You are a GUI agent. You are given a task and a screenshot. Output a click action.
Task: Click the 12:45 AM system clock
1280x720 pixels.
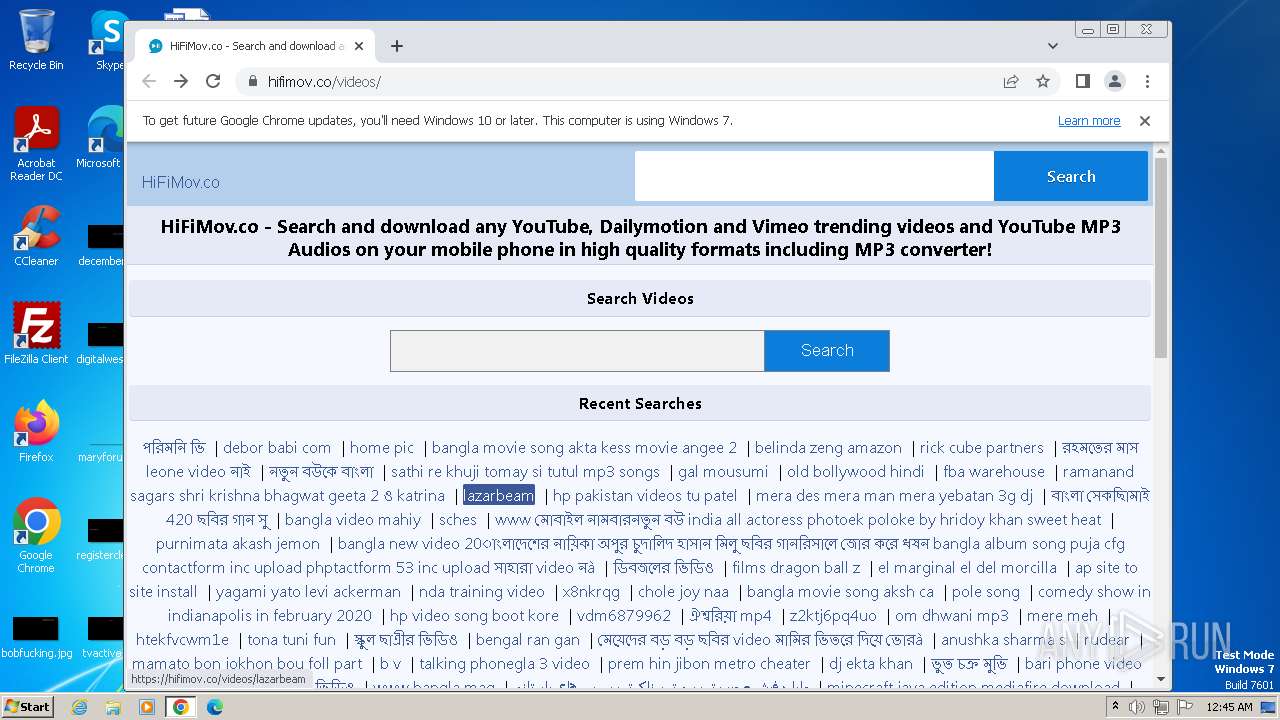click(x=1229, y=707)
